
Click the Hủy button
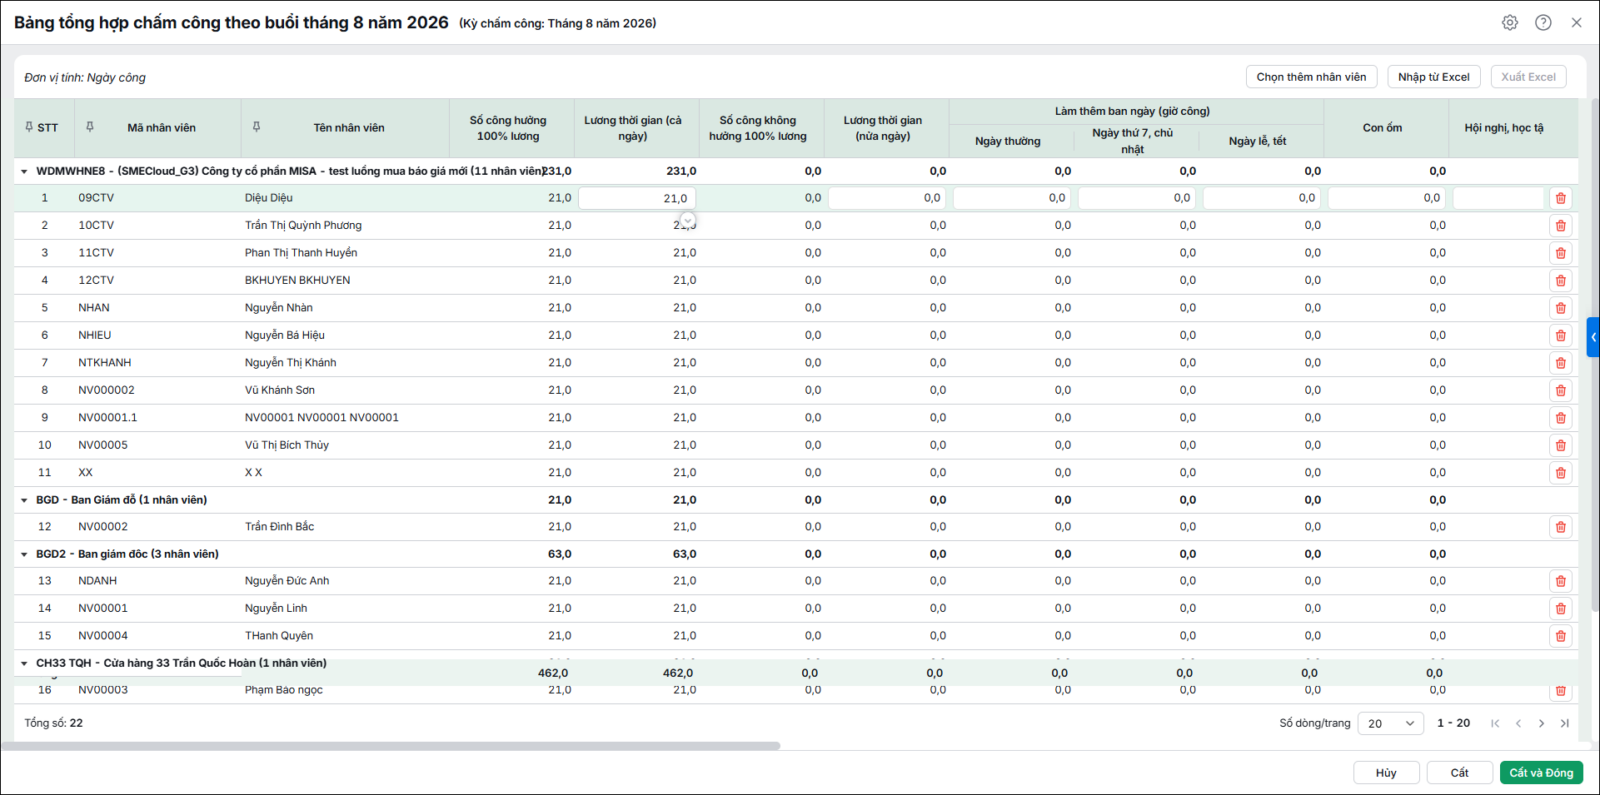click(x=1386, y=772)
